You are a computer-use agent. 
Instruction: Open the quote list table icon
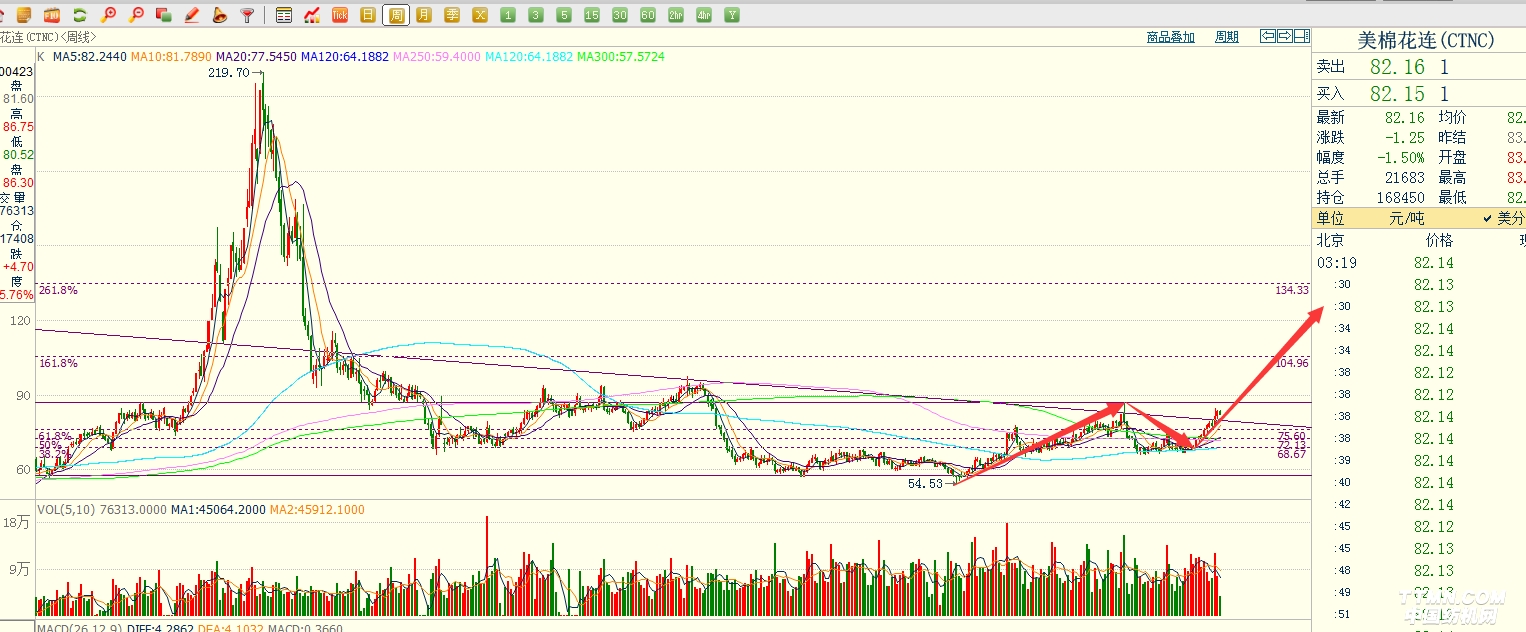pos(284,15)
